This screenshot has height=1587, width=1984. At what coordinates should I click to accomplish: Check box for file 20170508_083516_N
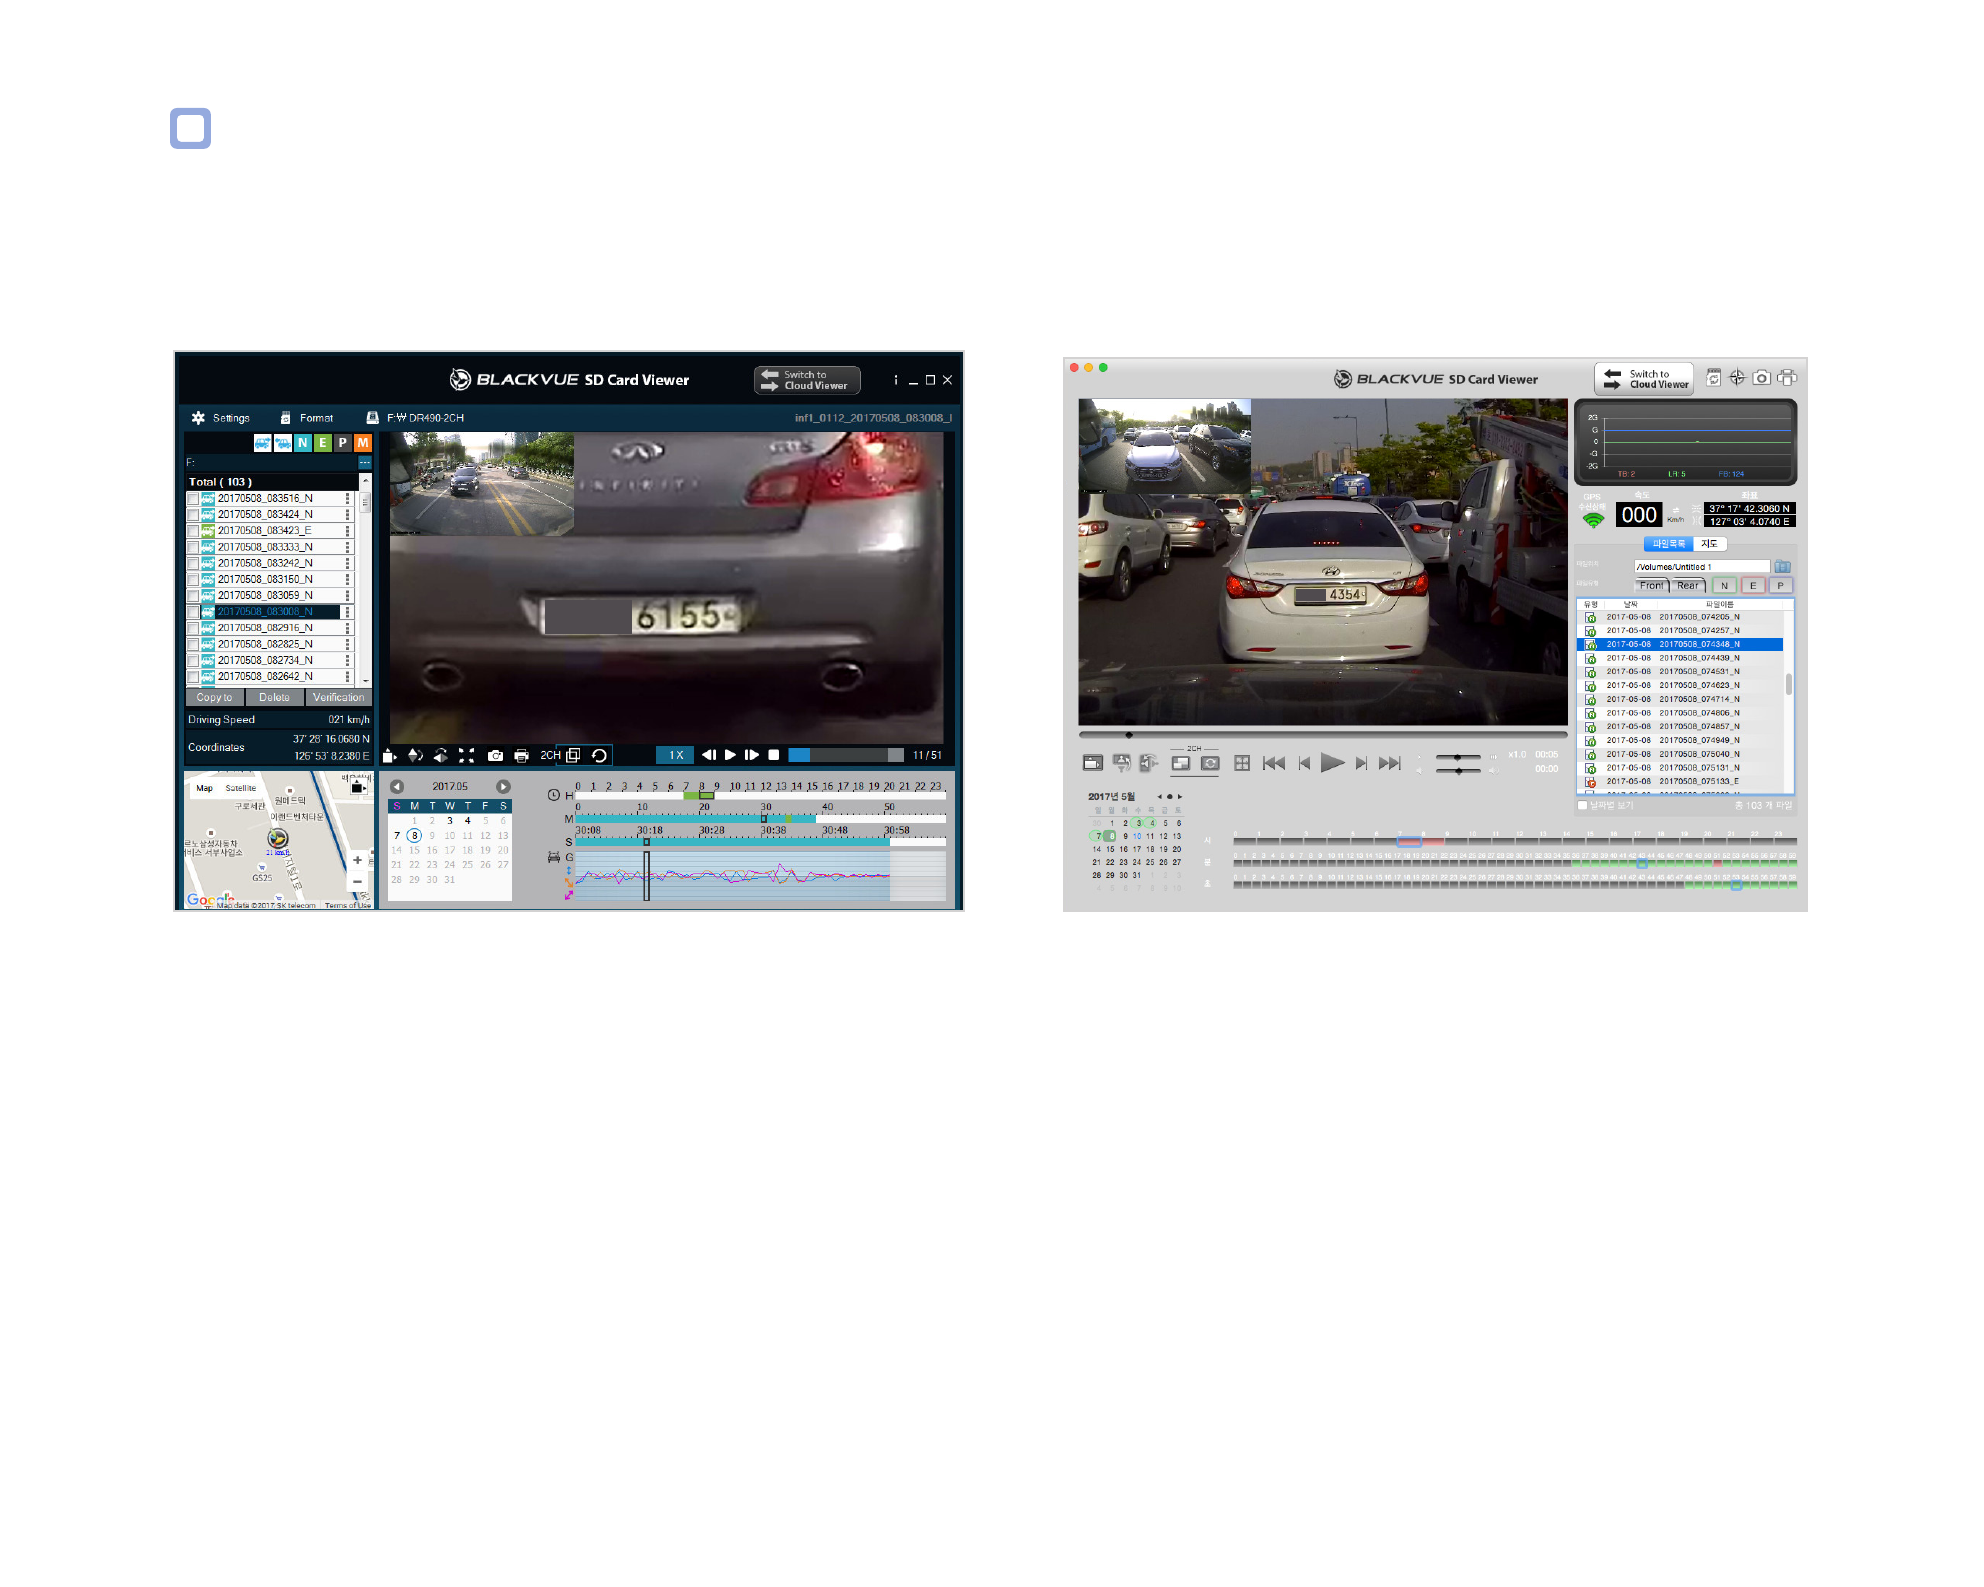click(193, 498)
